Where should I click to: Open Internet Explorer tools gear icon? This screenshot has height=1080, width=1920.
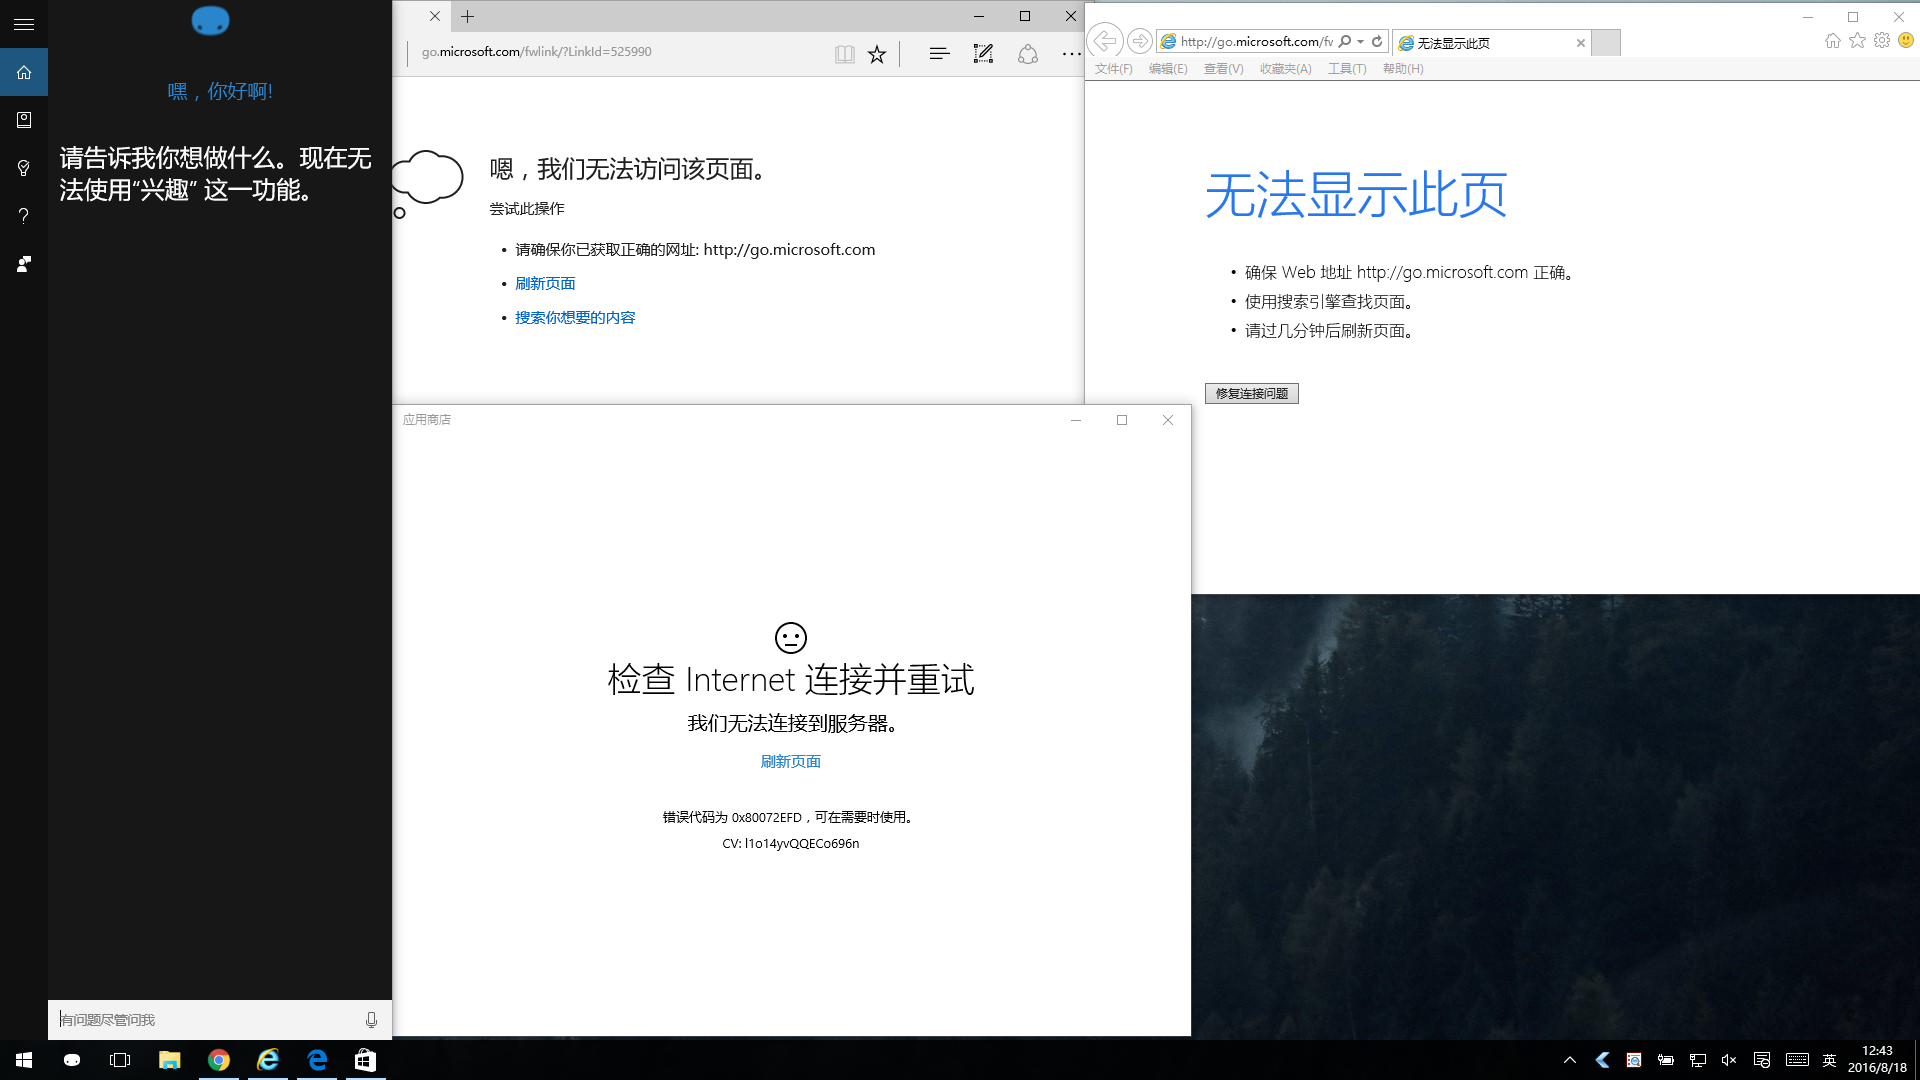[1882, 41]
